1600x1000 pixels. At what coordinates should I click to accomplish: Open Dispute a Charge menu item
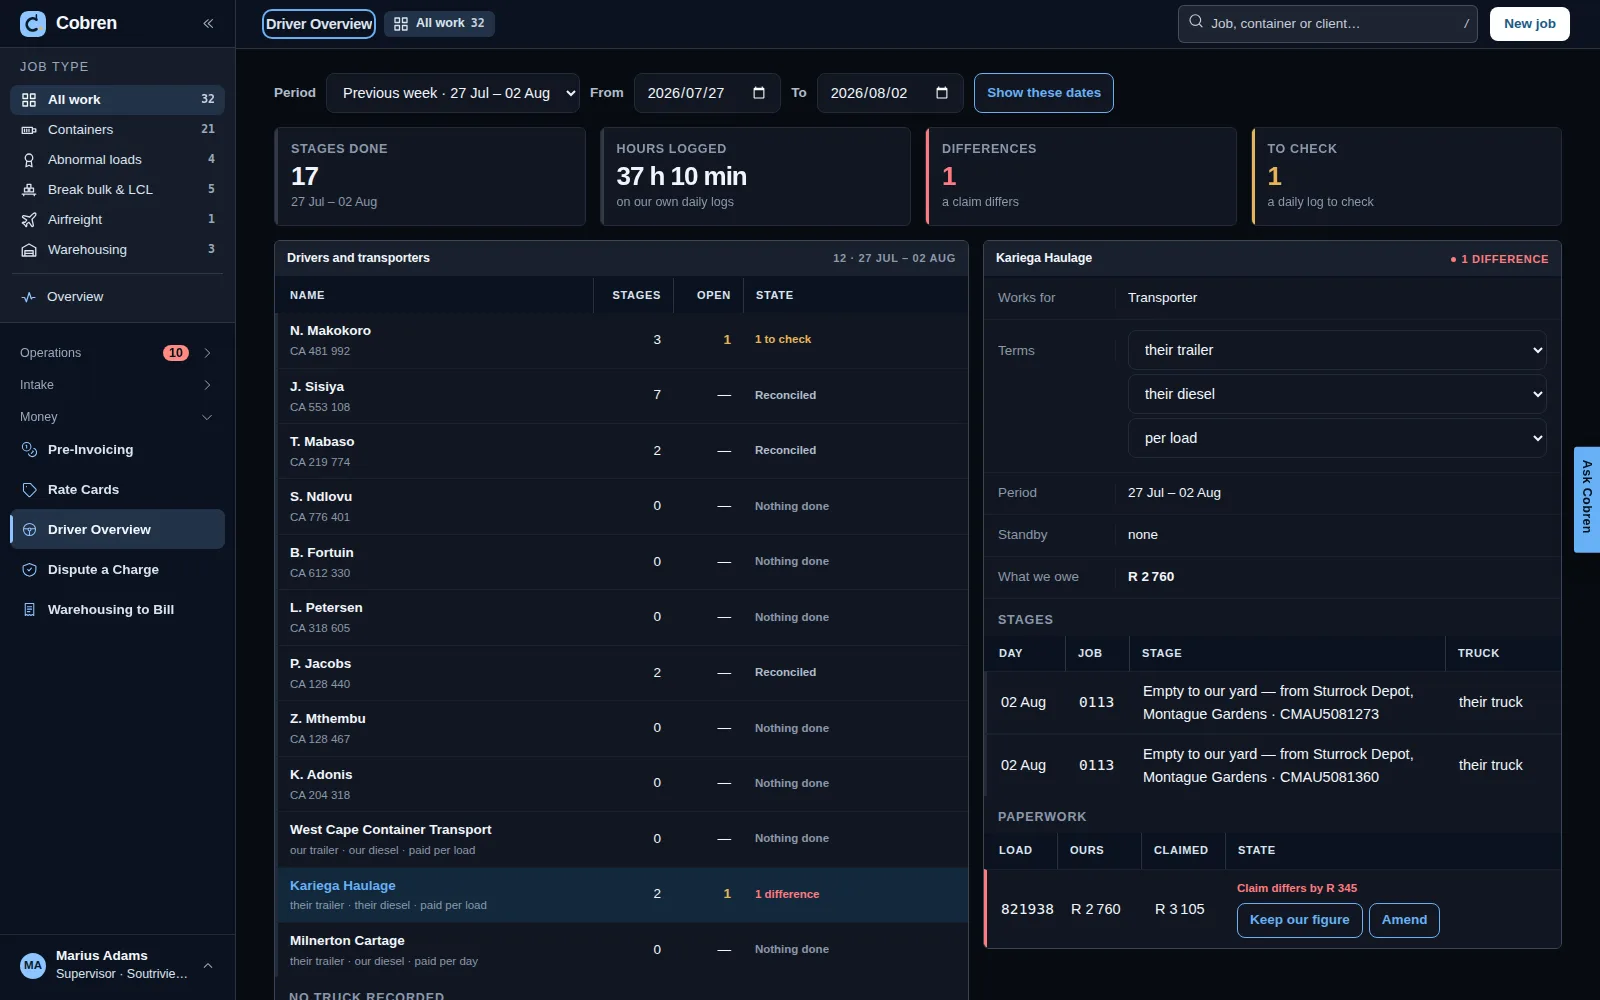117,570
